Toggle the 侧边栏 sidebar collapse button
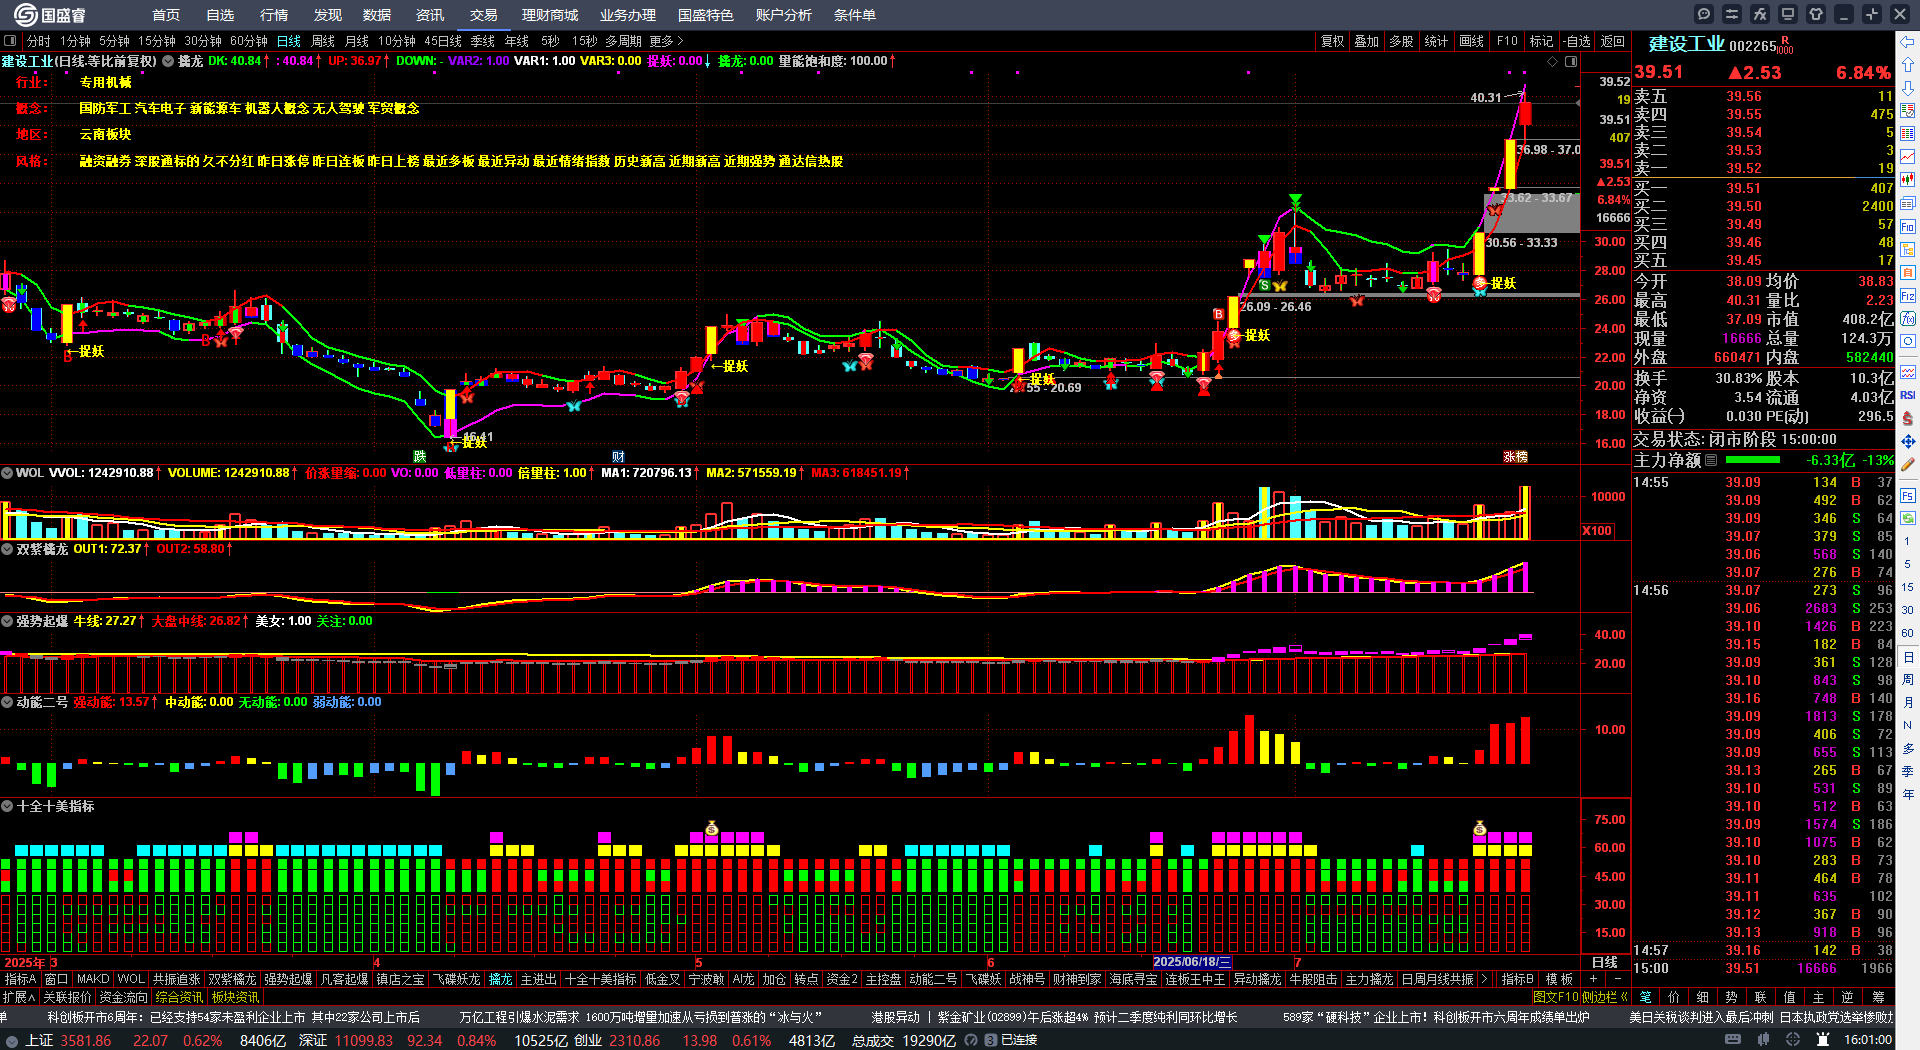Viewport: 1920px width, 1050px height. tap(1605, 997)
